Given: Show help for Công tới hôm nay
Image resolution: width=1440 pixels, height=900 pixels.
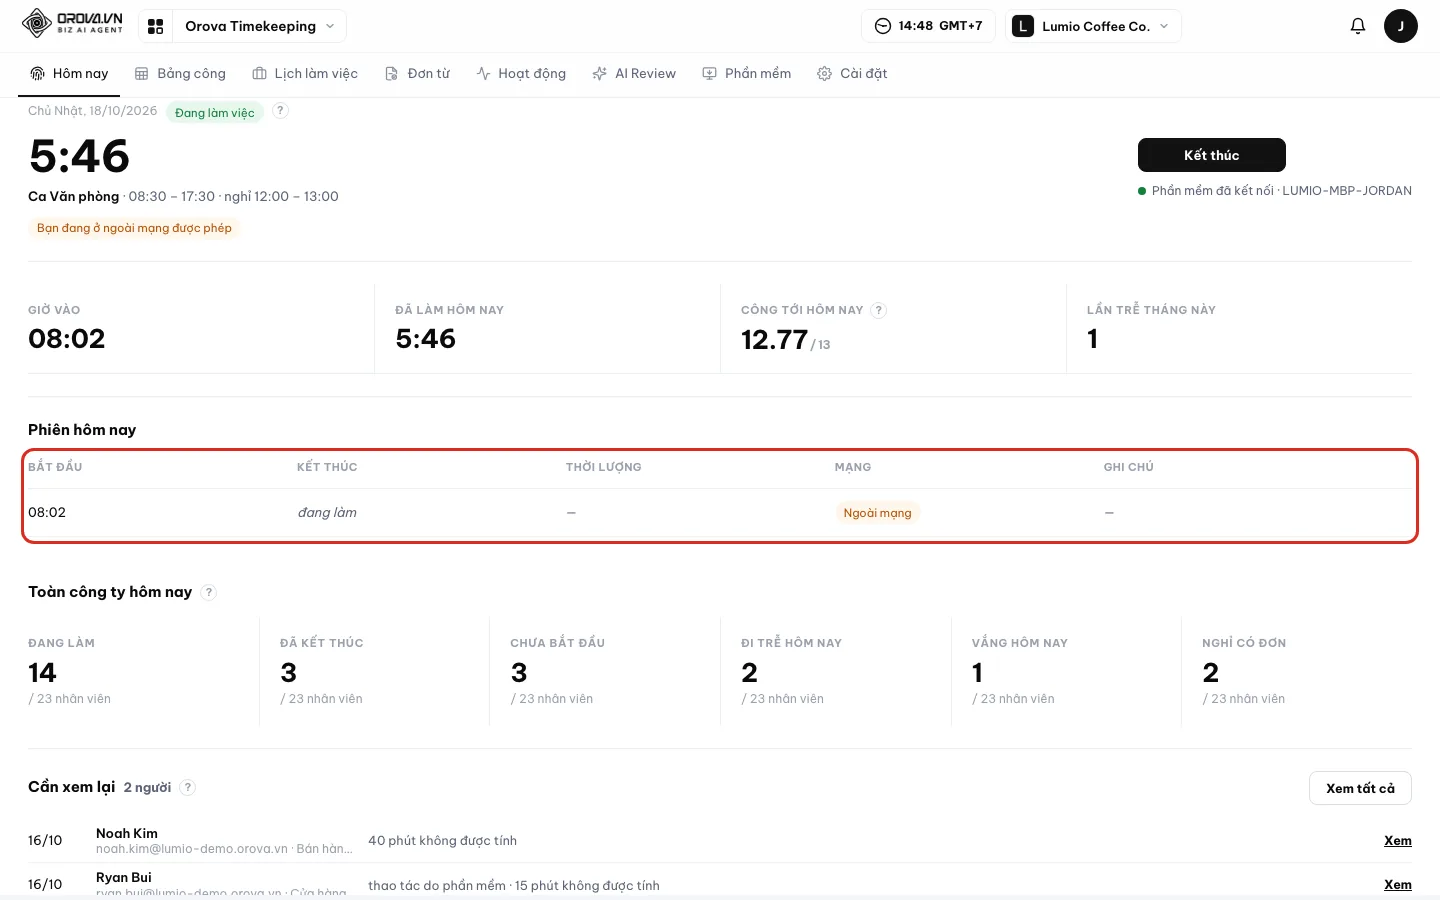Looking at the screenshot, I should 879,310.
